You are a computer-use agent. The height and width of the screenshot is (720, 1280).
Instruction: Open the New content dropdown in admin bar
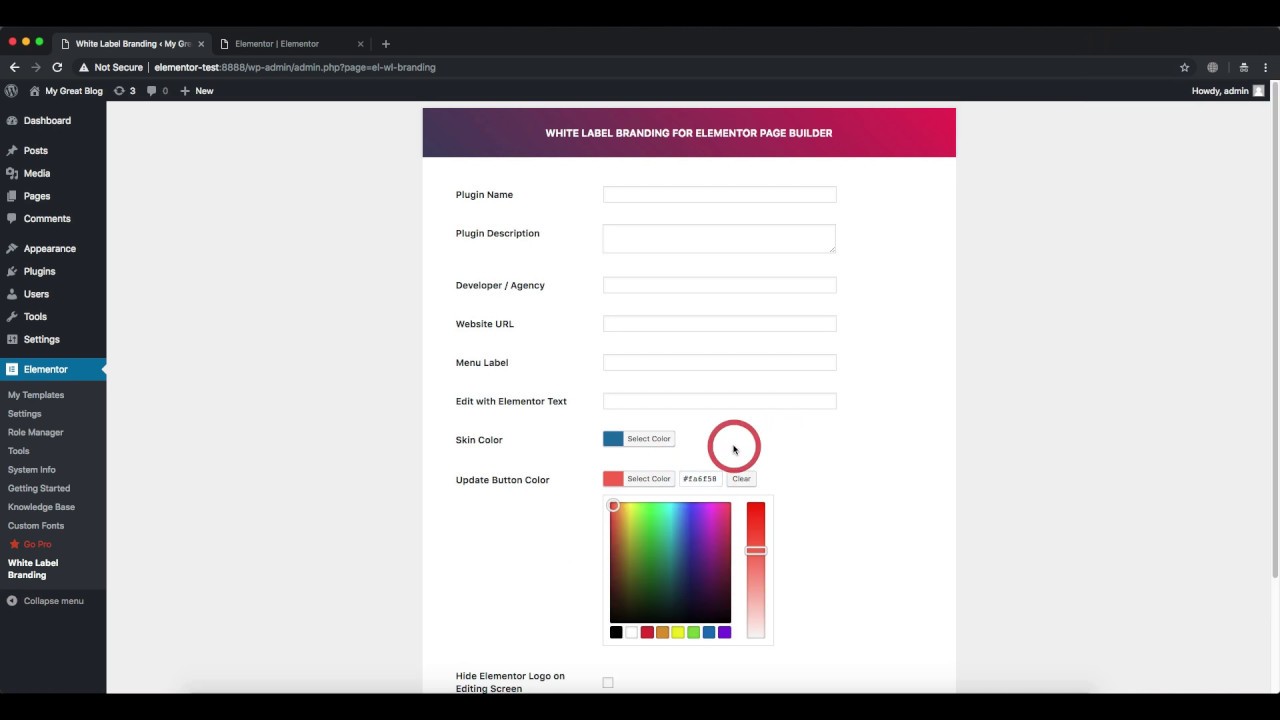click(196, 91)
